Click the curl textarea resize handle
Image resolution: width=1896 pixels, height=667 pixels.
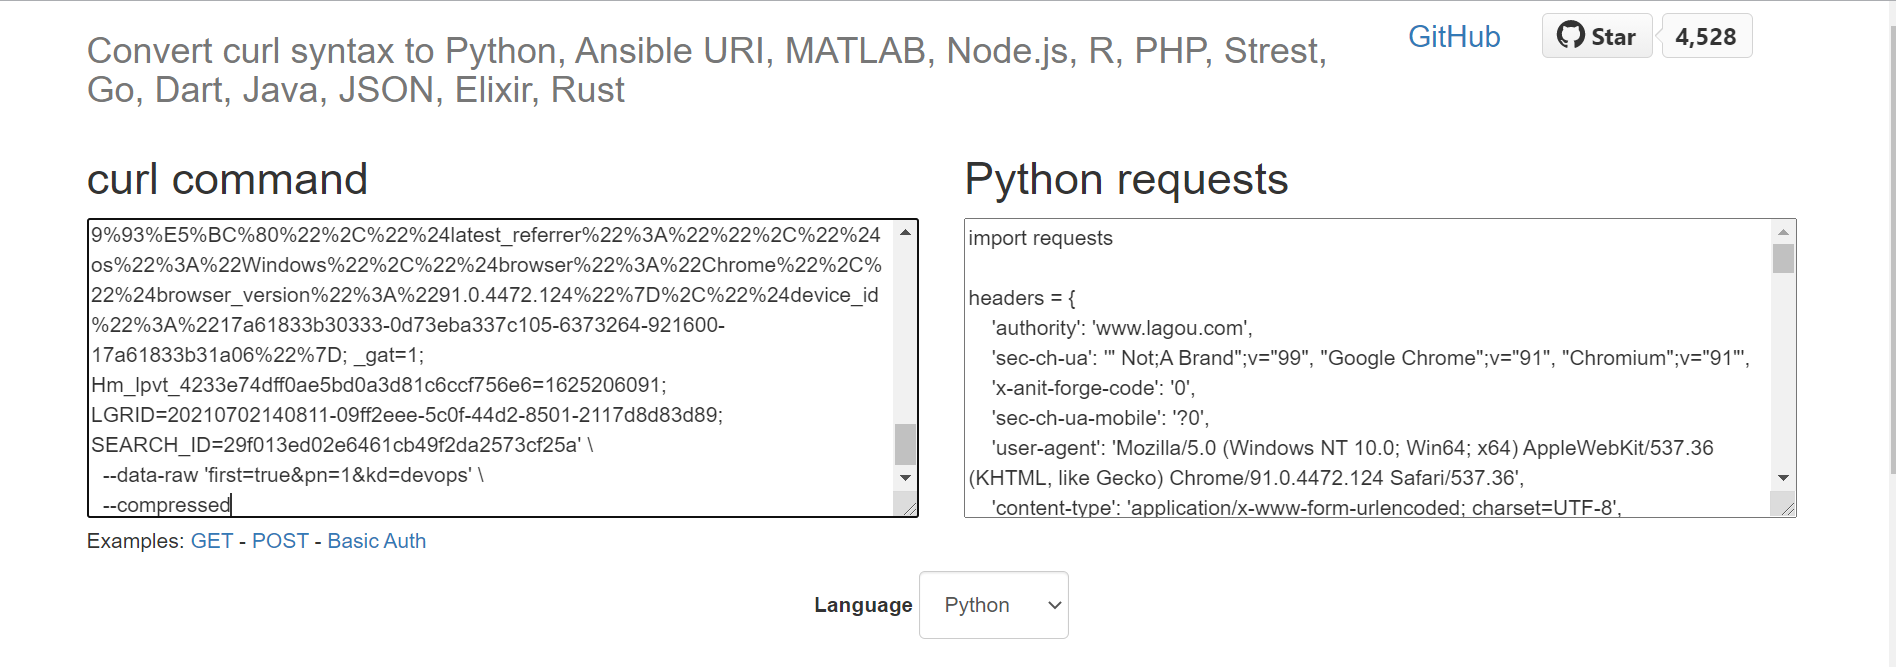point(909,508)
